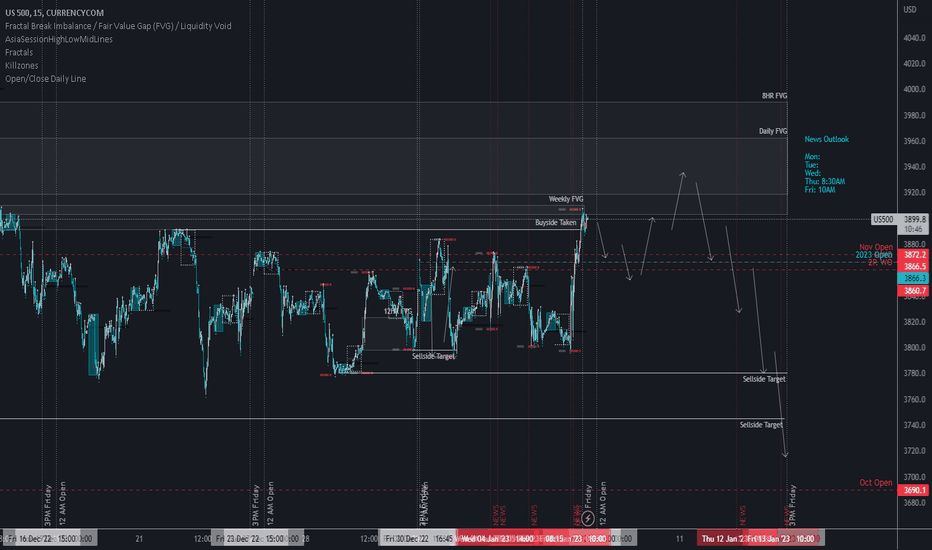Select the Daily FVG annotation
This screenshot has height=550, width=932.
(773, 131)
